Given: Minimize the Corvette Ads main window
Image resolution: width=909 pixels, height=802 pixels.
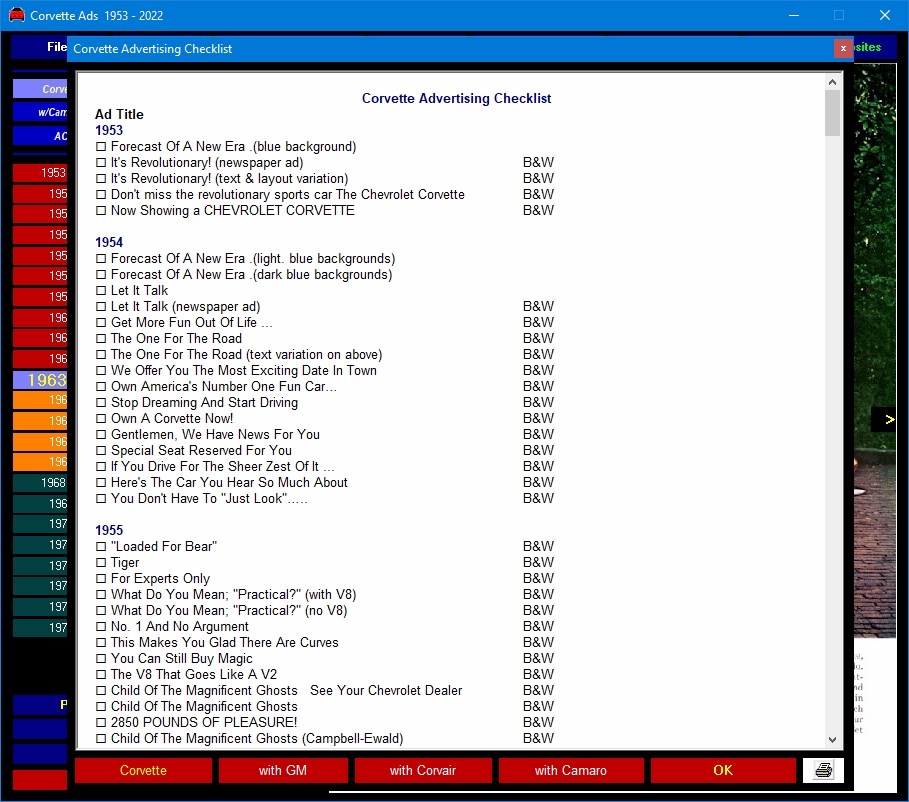Looking at the screenshot, I should [x=794, y=15].
